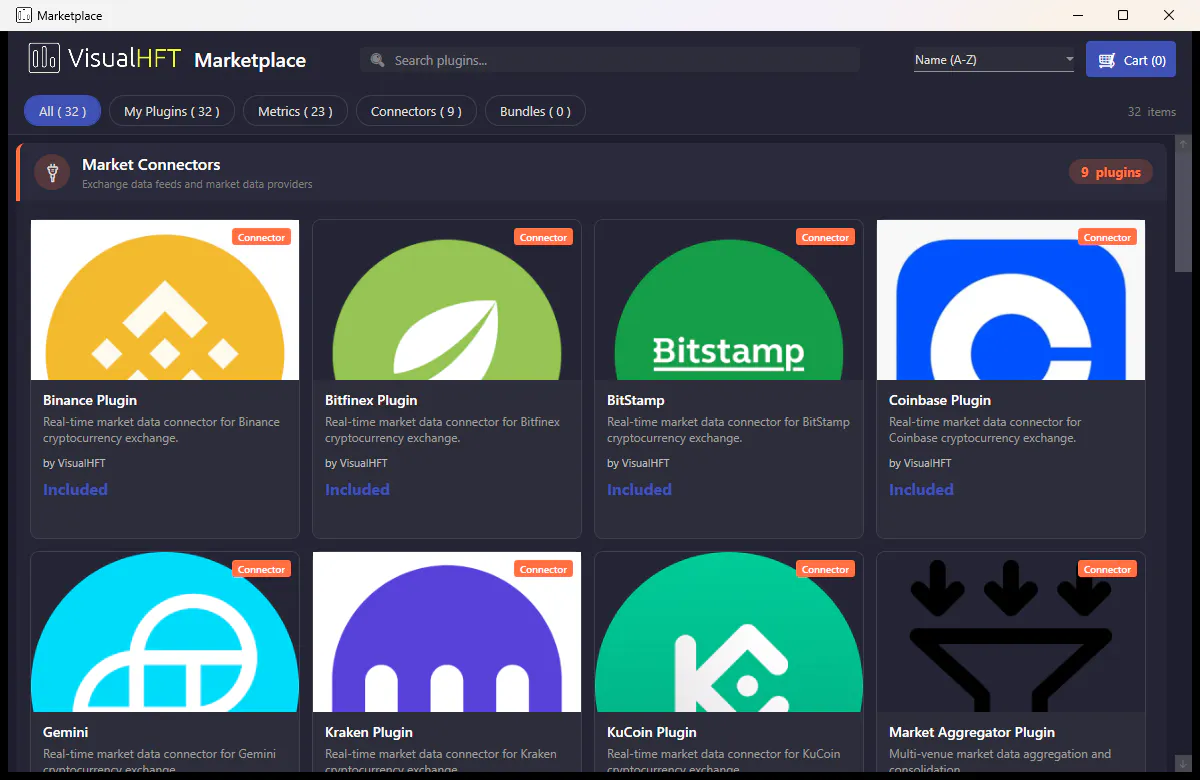Open the Coinbase logo thumbnail
This screenshot has width=1200, height=780.
(x=1011, y=300)
